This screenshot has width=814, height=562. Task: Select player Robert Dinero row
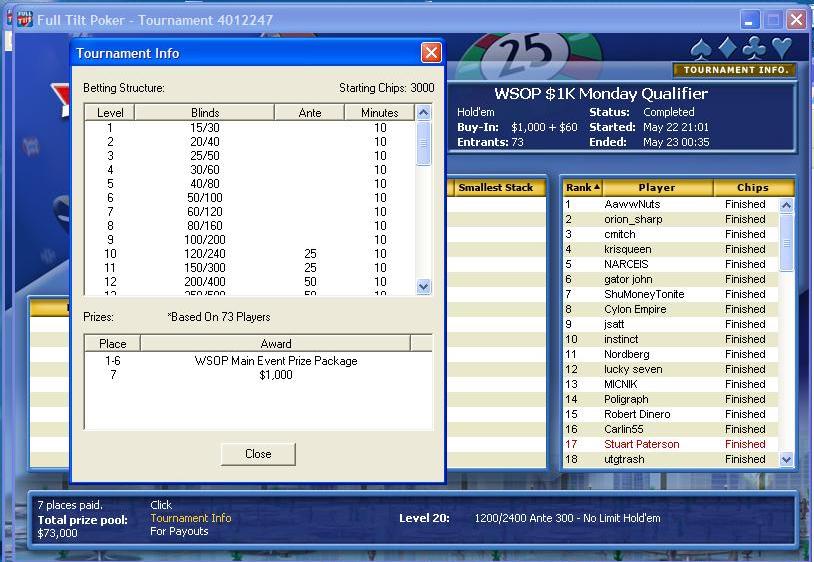pyautogui.click(x=671, y=415)
